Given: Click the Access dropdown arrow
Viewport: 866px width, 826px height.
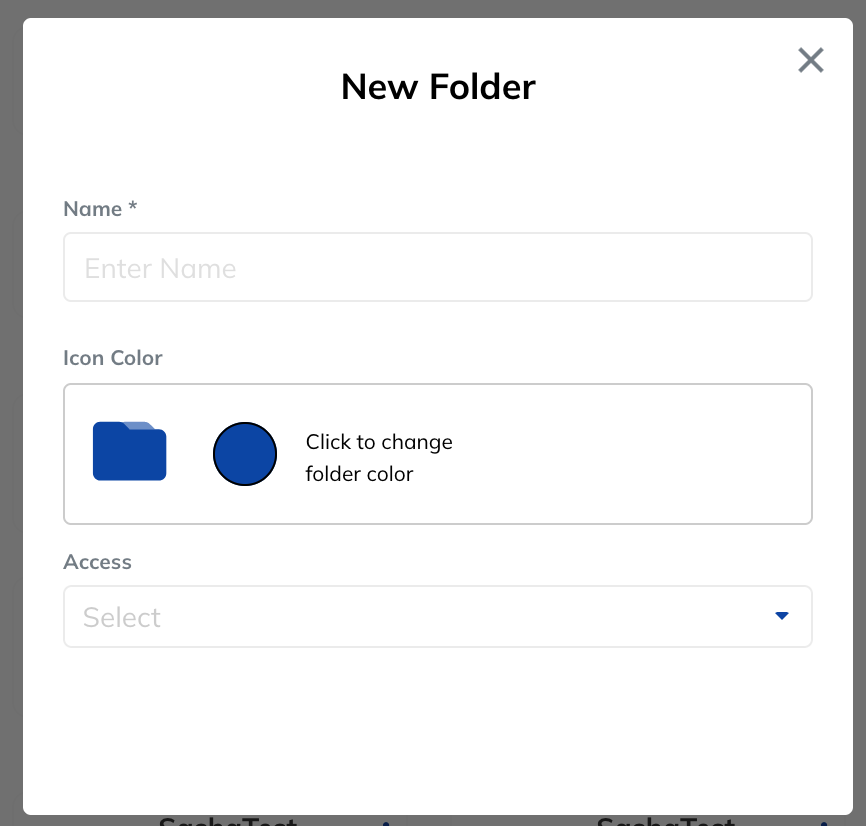Looking at the screenshot, I should (x=781, y=616).
